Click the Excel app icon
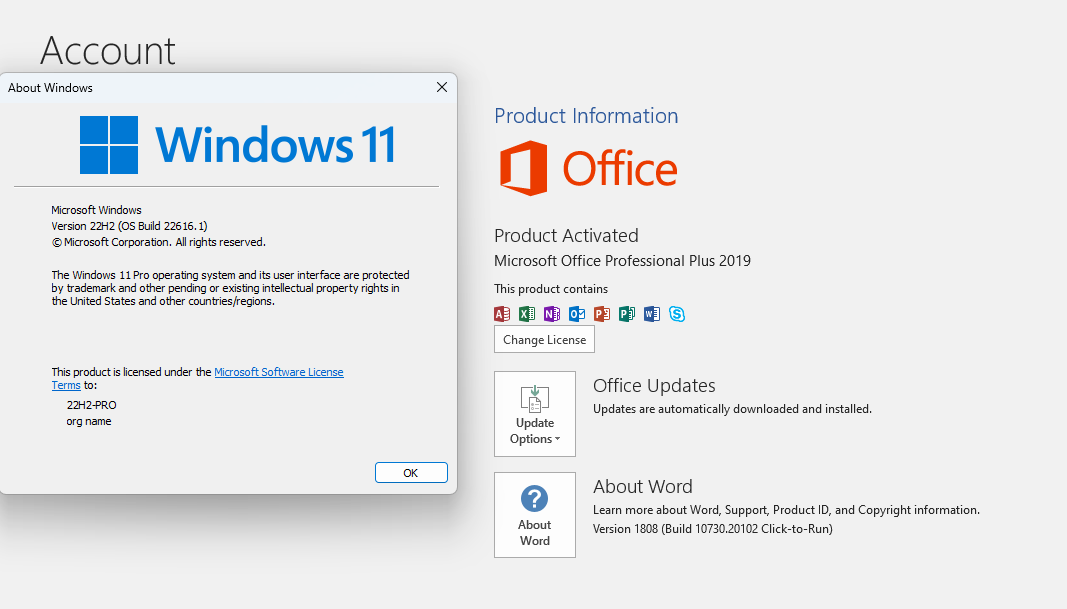1067x609 pixels. (x=527, y=314)
